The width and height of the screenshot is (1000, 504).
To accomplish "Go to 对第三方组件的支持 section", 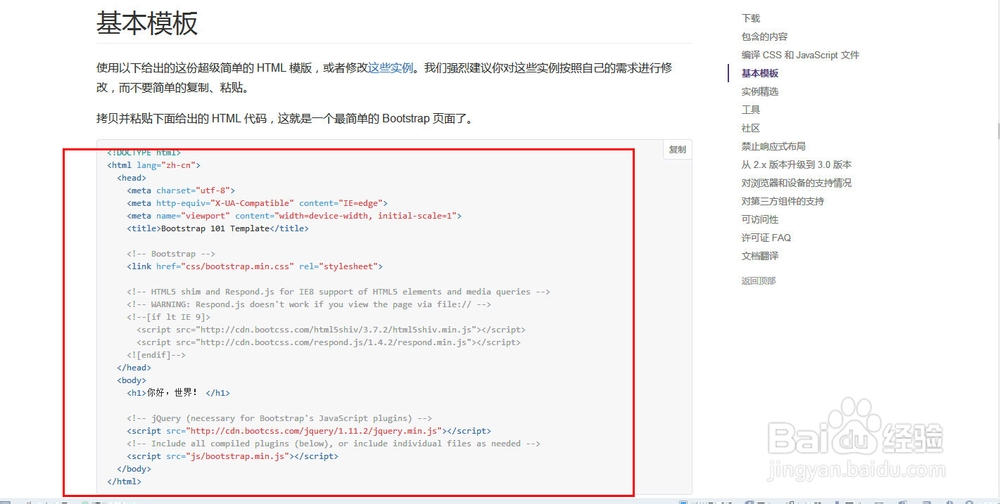I will 783,202.
